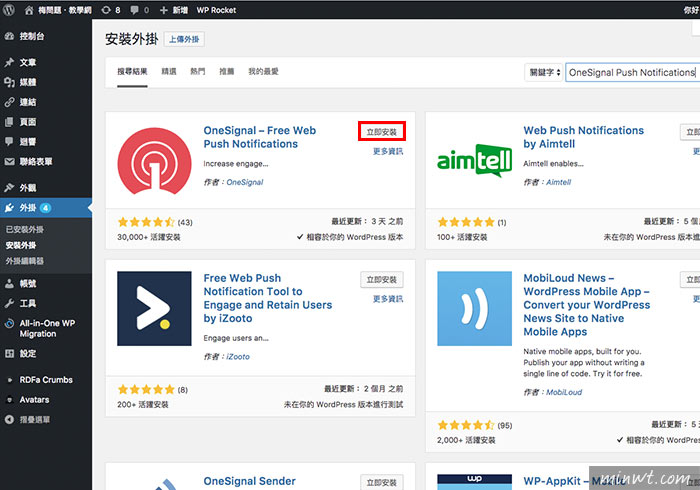This screenshot has height=490, width=700.
Task: Open Installed Plugins (已安裝外掛) submenu
Action: 25,229
